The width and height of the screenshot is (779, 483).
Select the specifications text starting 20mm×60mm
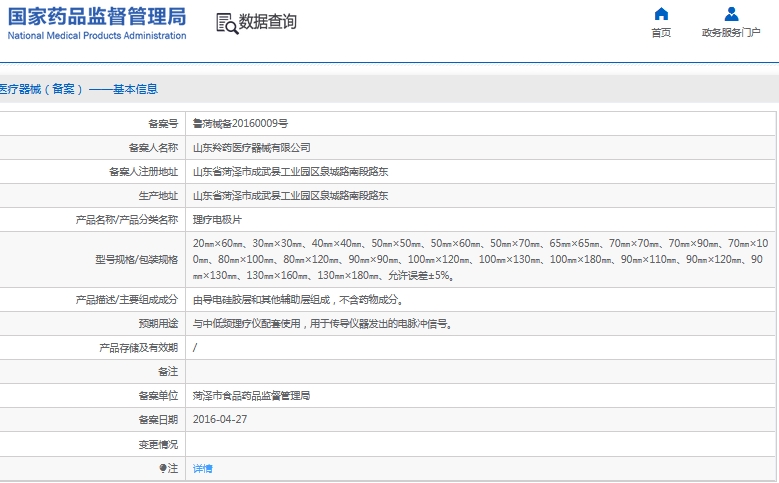point(480,259)
